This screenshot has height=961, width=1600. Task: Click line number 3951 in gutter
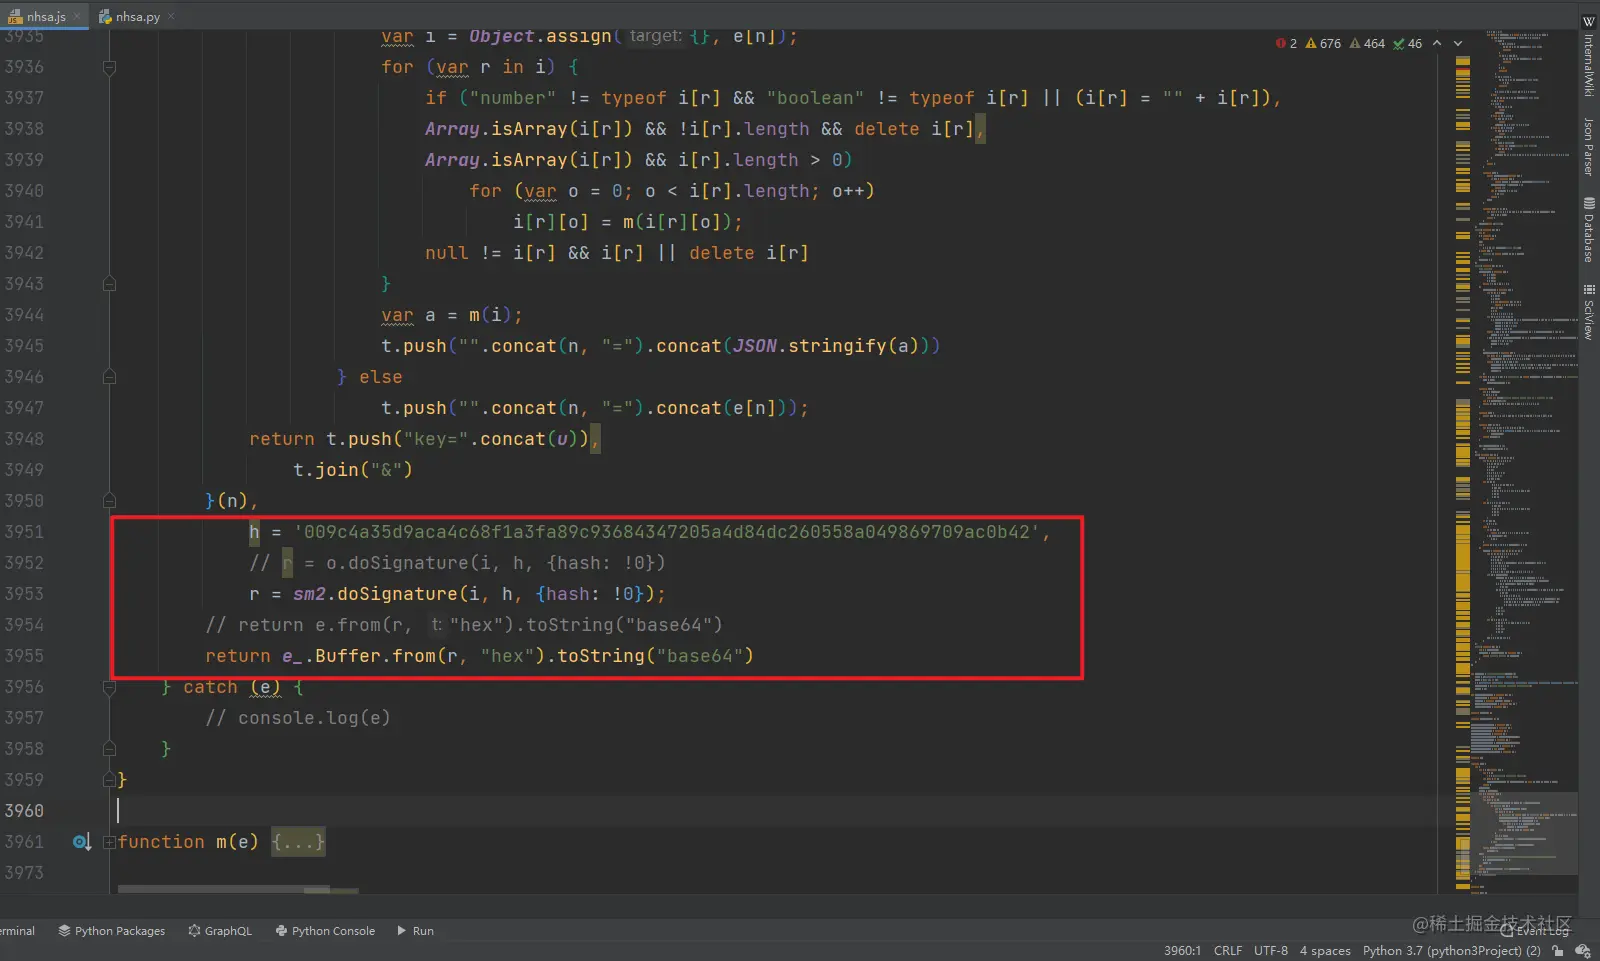tap(24, 532)
